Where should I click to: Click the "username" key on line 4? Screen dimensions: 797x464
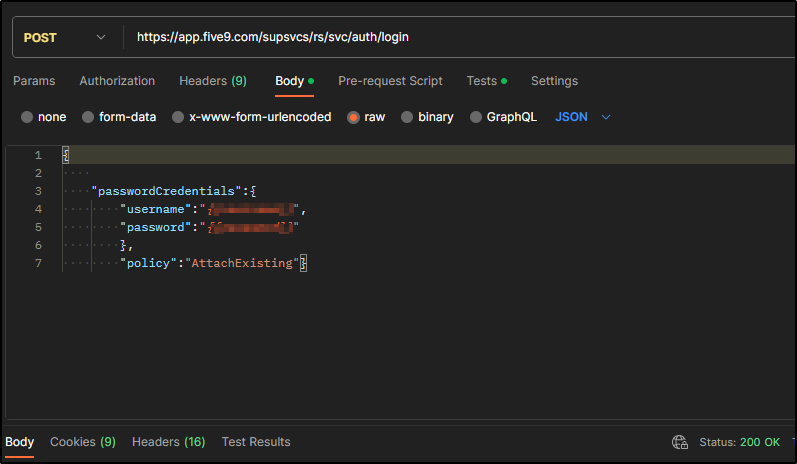156,209
